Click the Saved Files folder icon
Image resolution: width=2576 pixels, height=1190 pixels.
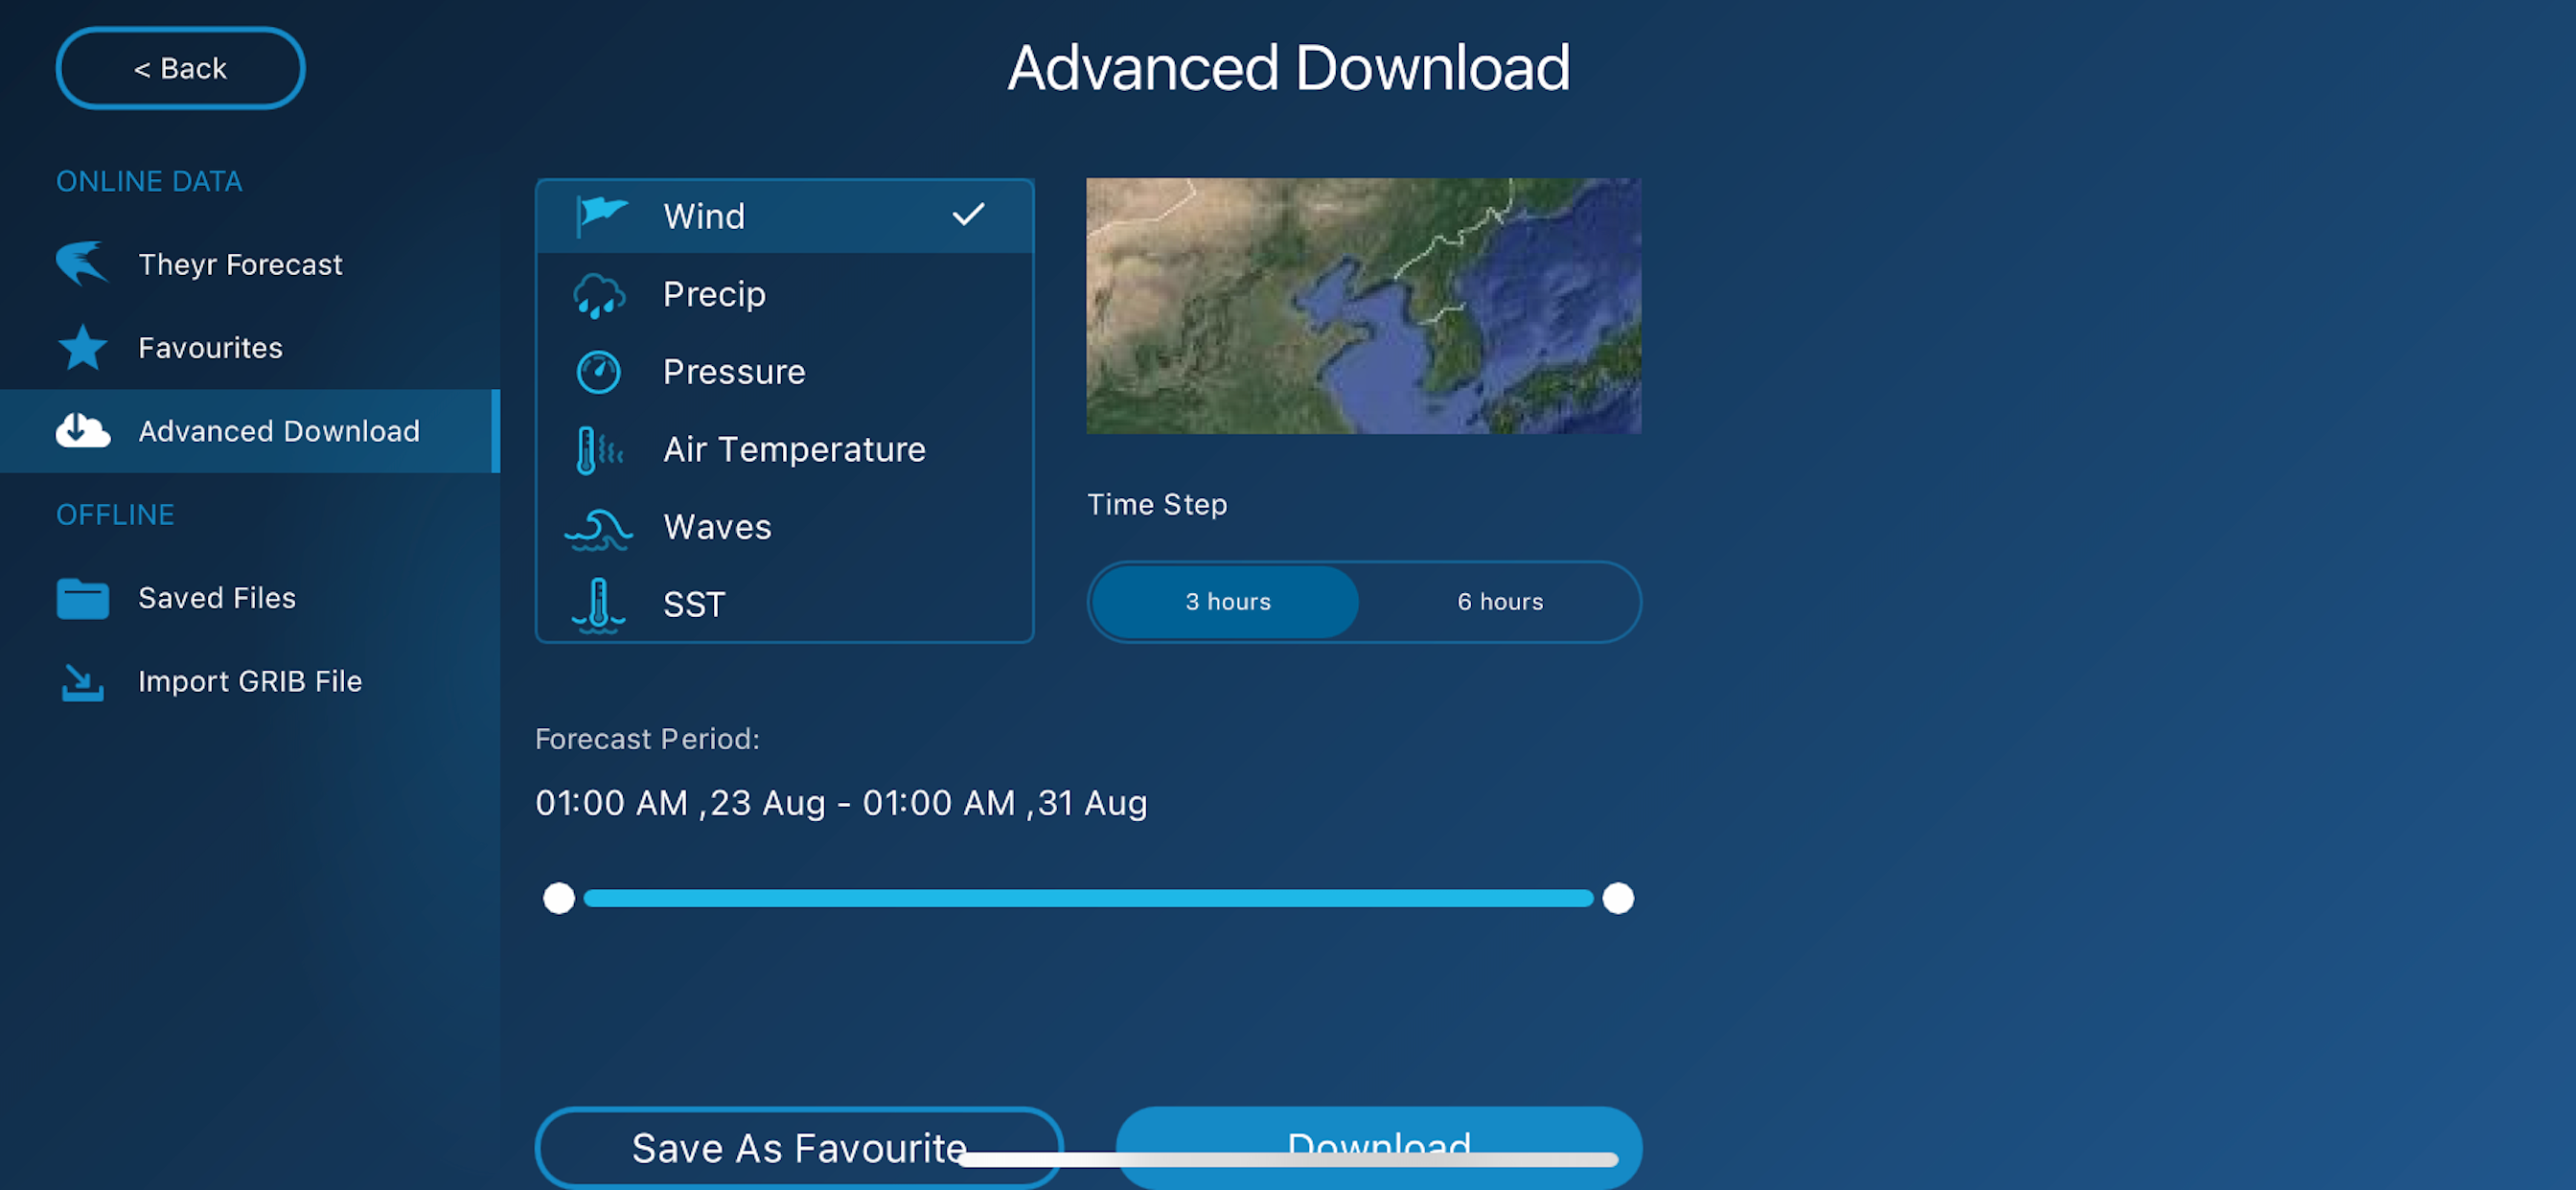(82, 598)
